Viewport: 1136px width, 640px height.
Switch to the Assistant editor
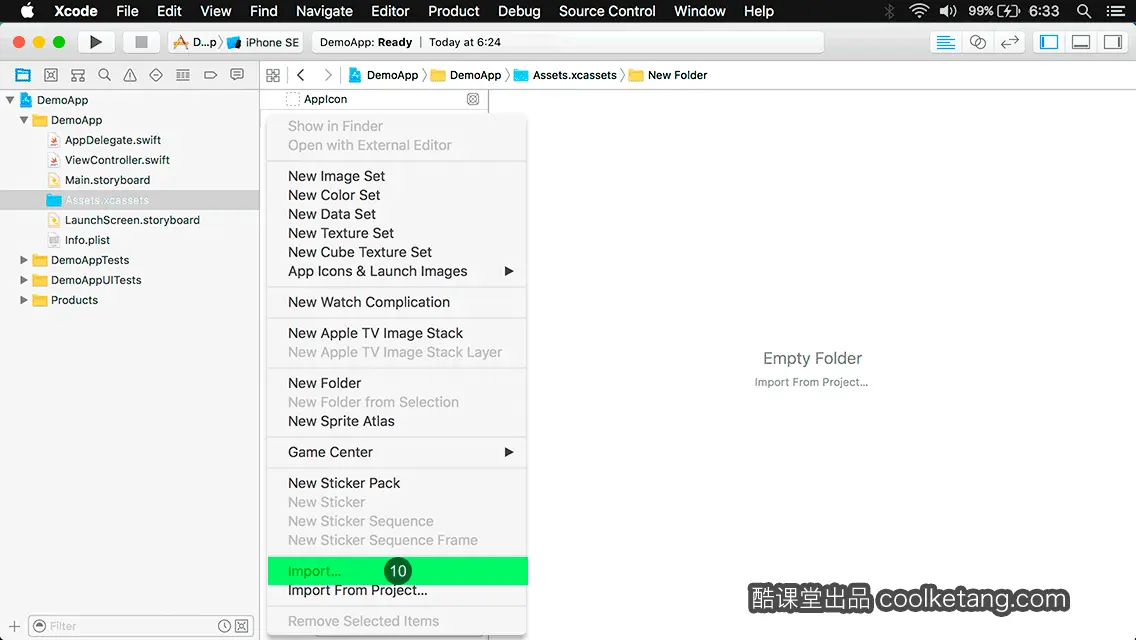point(977,42)
